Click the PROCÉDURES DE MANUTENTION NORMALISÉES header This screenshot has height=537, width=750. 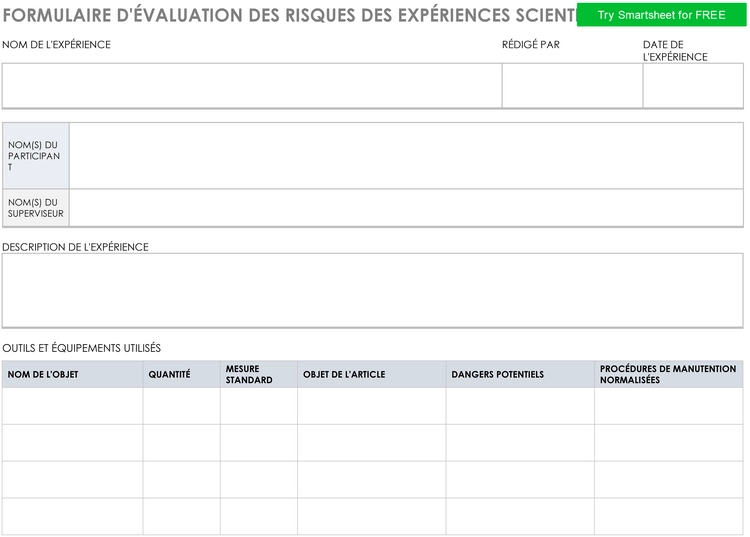pos(669,374)
